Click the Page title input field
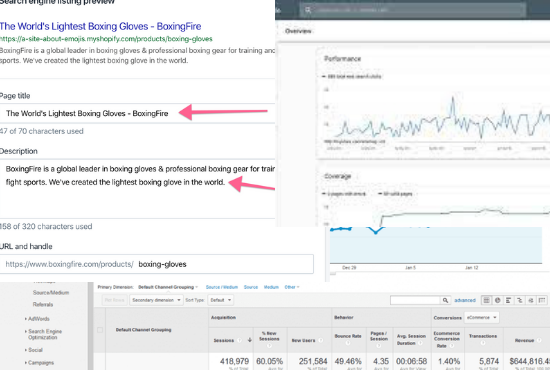The height and width of the screenshot is (370, 550). [137, 113]
